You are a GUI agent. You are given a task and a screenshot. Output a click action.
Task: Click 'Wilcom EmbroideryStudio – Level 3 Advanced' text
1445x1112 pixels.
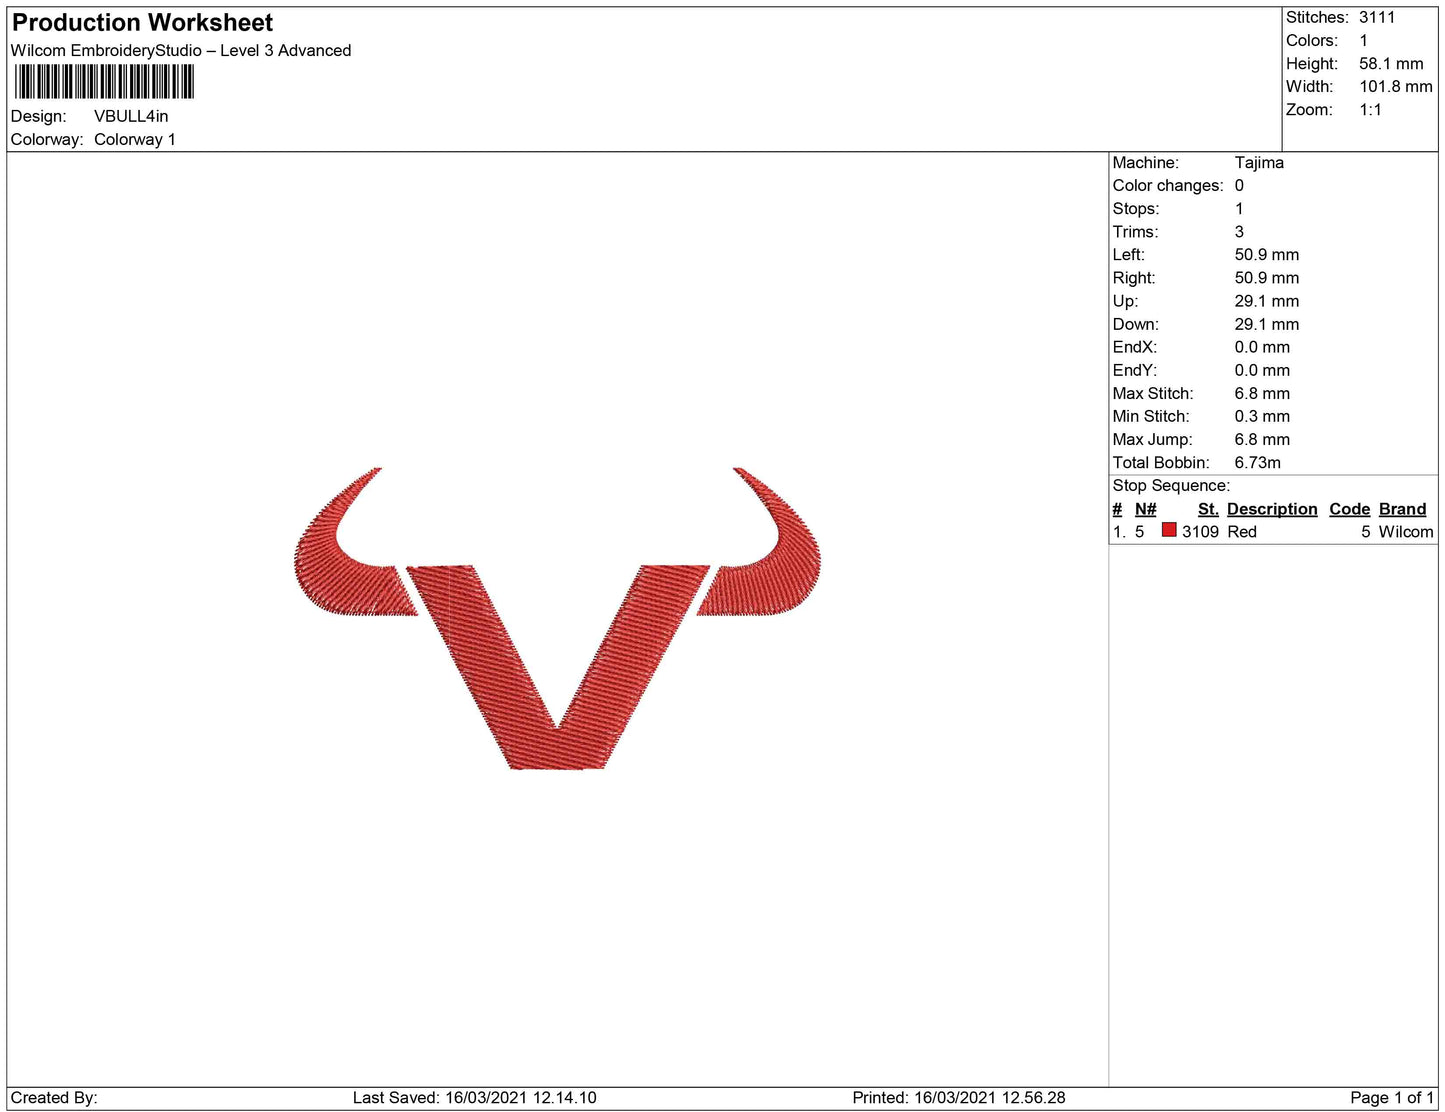click(x=181, y=51)
